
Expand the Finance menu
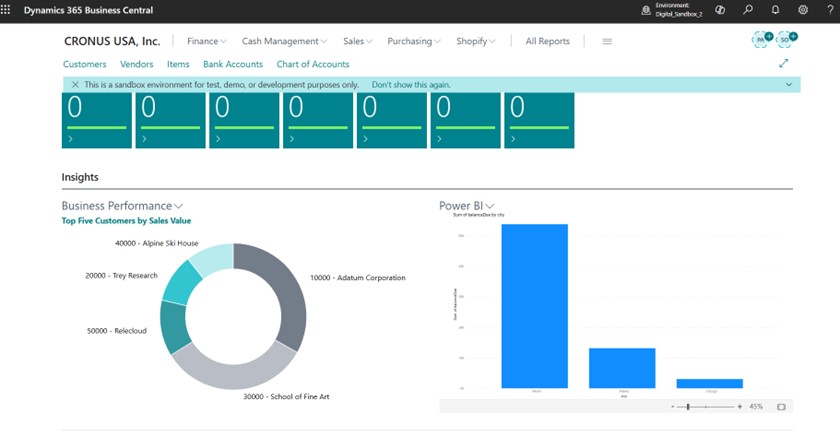coord(207,41)
